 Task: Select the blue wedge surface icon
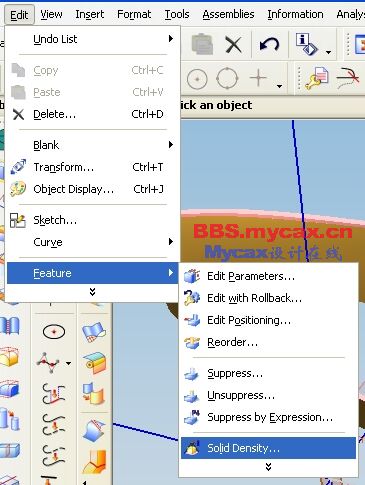(94, 430)
